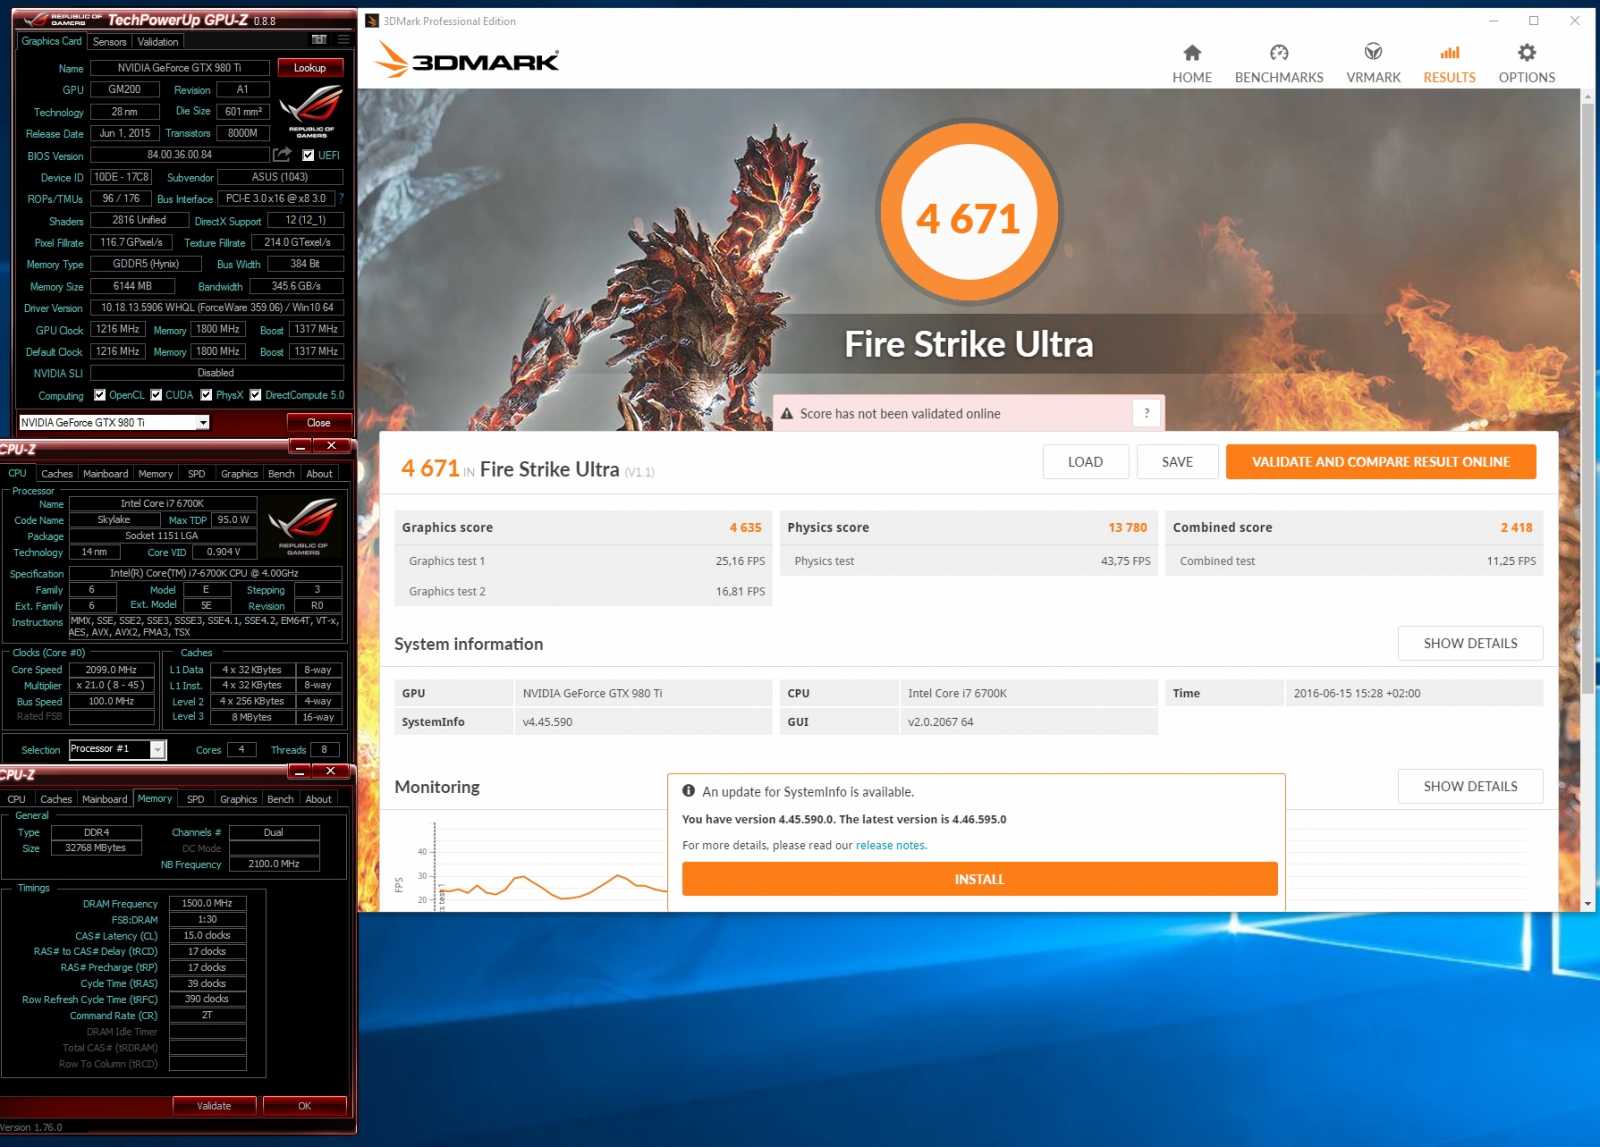Click the Combined score value 2 418
The width and height of the screenshot is (1600, 1147).
coord(1516,527)
